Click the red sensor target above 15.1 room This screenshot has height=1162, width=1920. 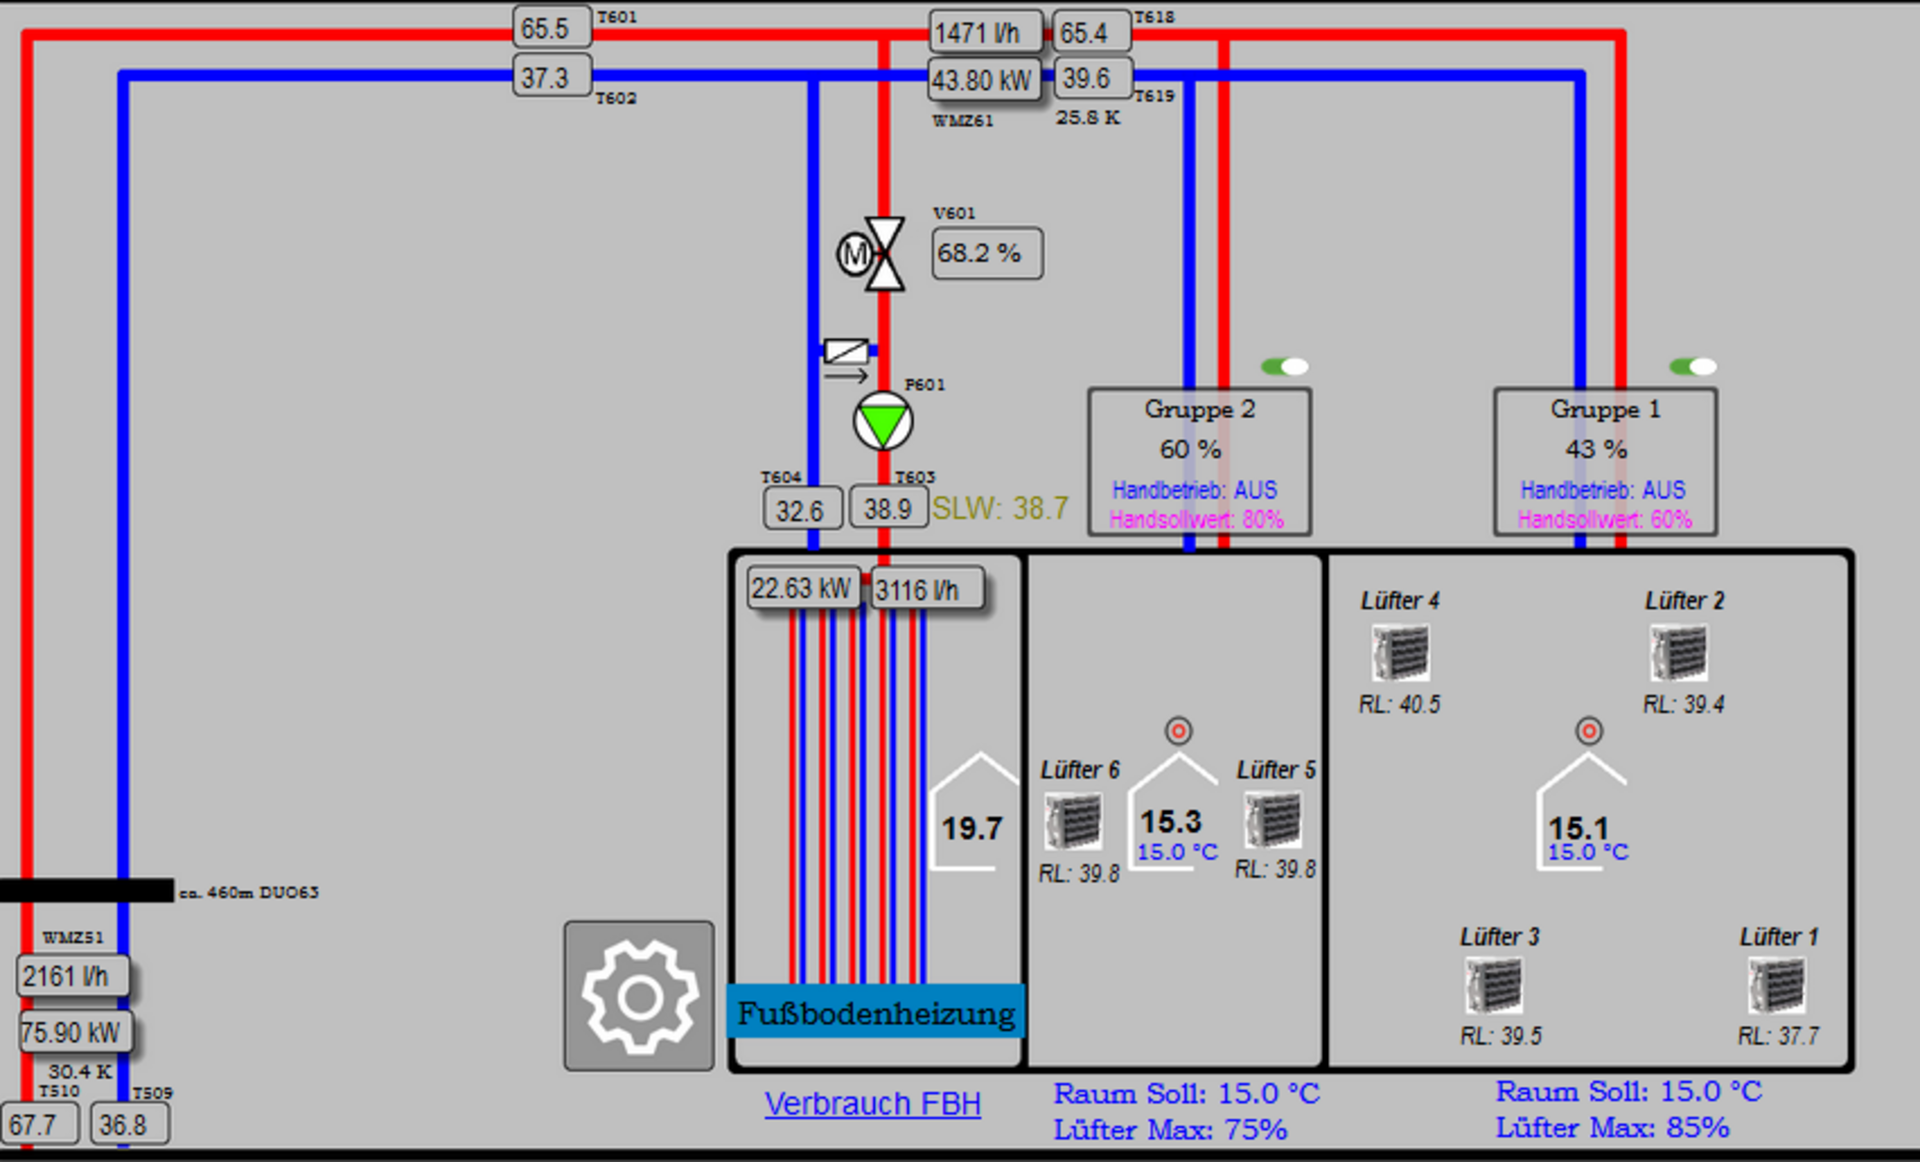(1589, 731)
